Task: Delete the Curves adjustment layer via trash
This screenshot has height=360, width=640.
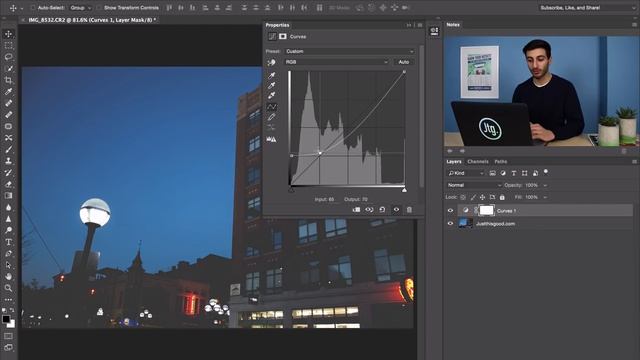Action: pos(409,209)
